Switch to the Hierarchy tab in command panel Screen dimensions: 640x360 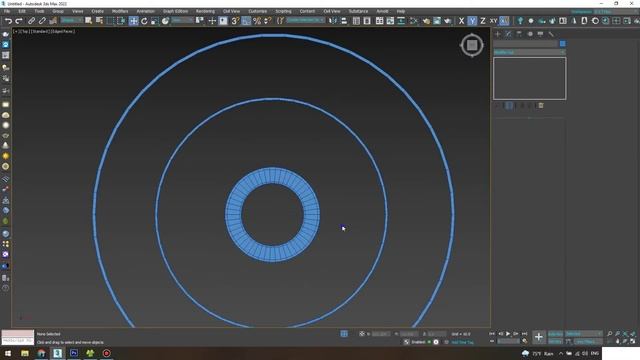(x=519, y=34)
